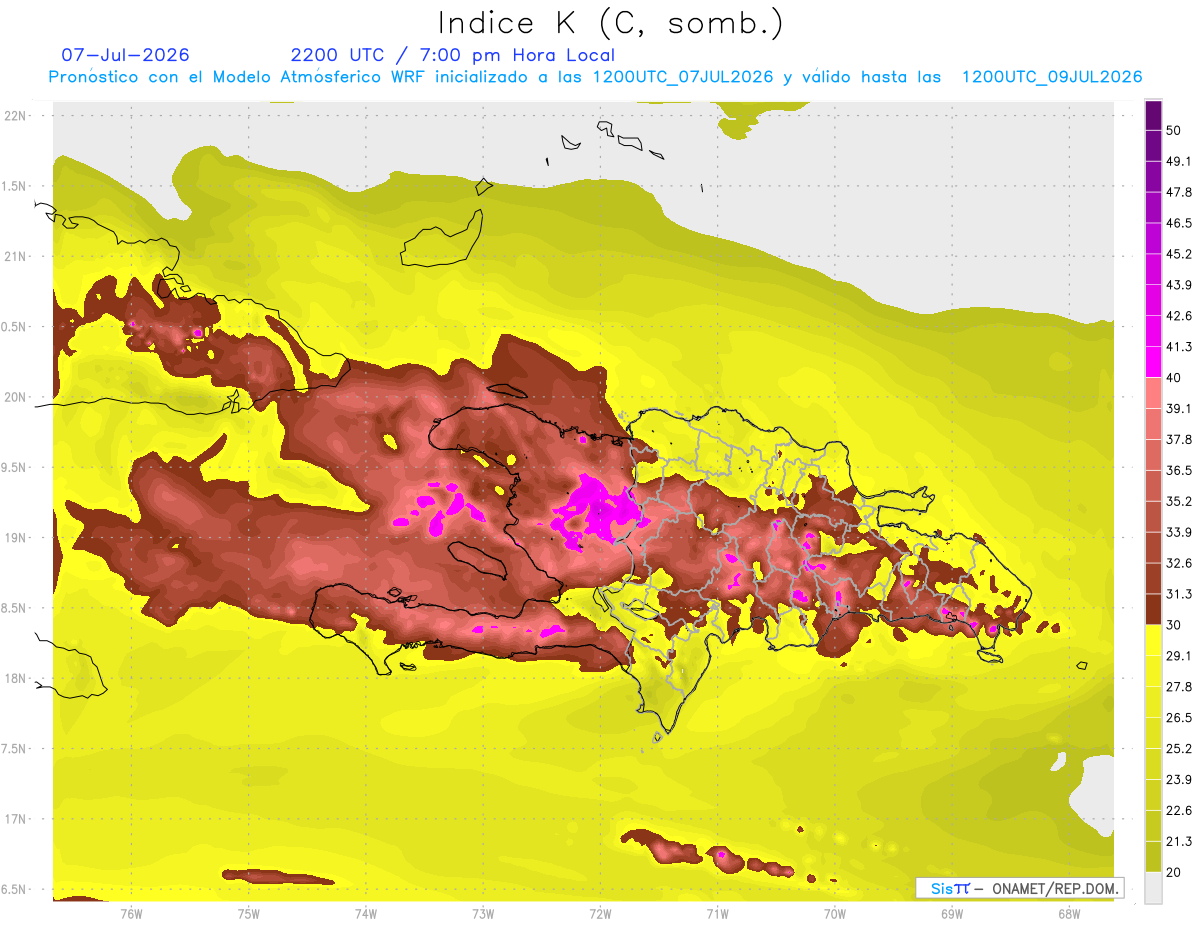Viewport: 1200px width, 927px height.
Task: Click the legend value '23.9'
Action: [x=1179, y=780]
